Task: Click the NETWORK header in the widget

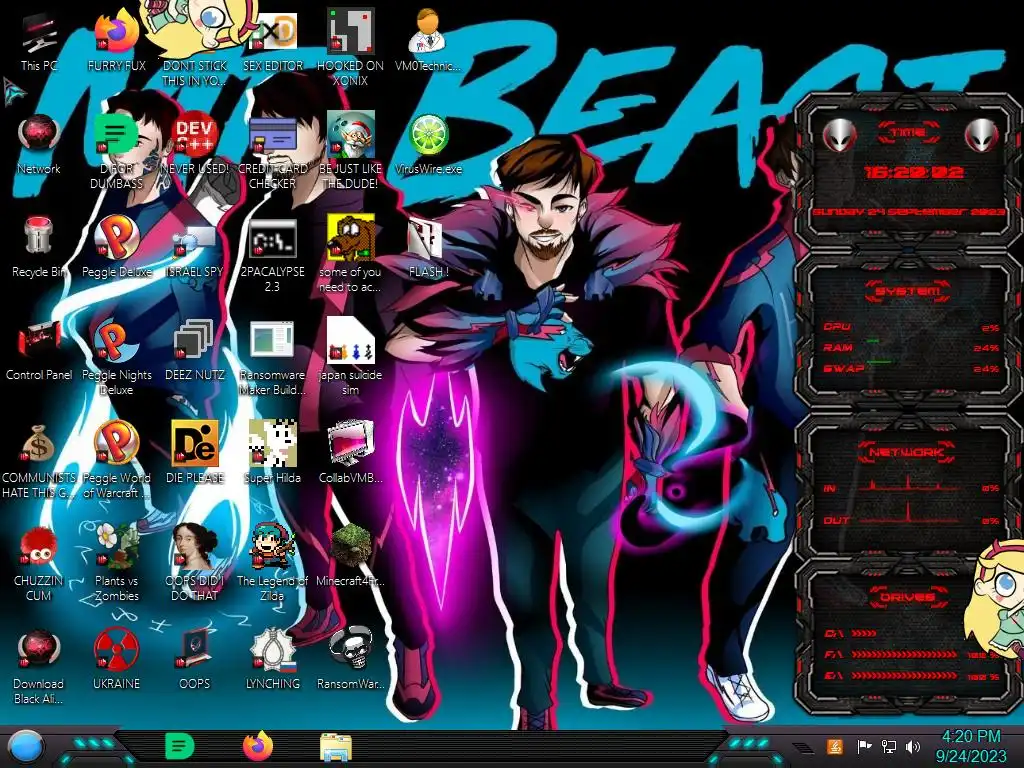Action: 908,452
